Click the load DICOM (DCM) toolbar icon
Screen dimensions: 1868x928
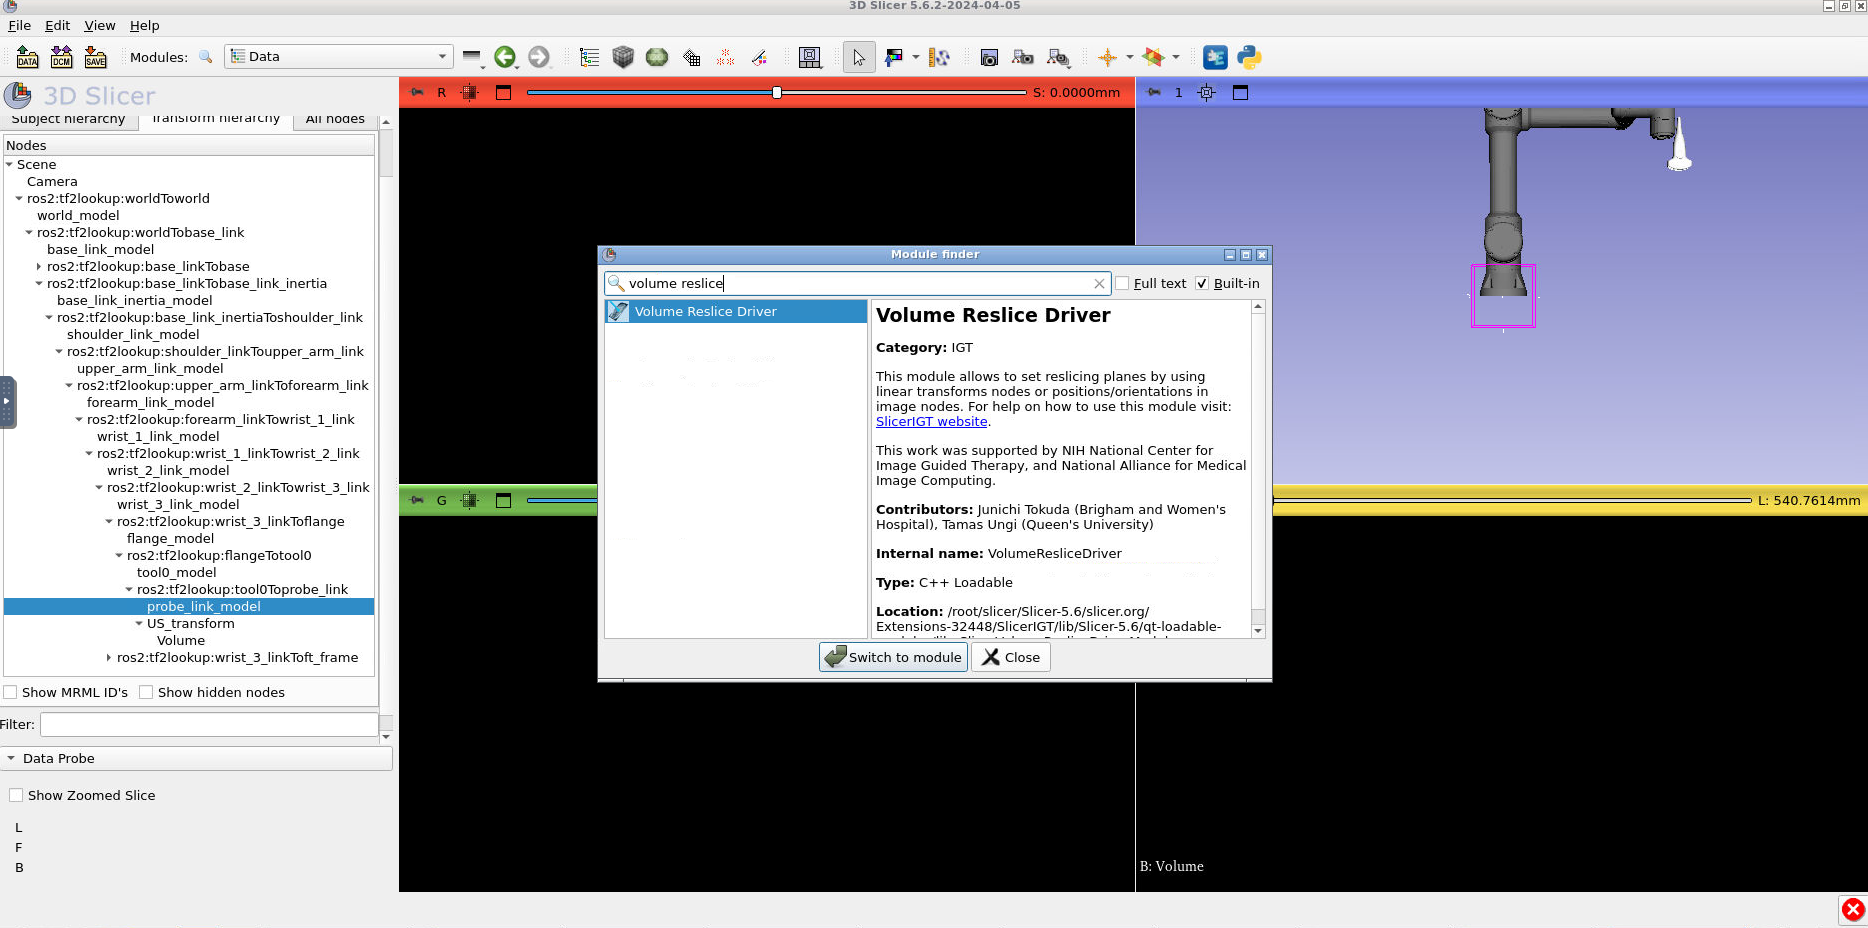[61, 57]
